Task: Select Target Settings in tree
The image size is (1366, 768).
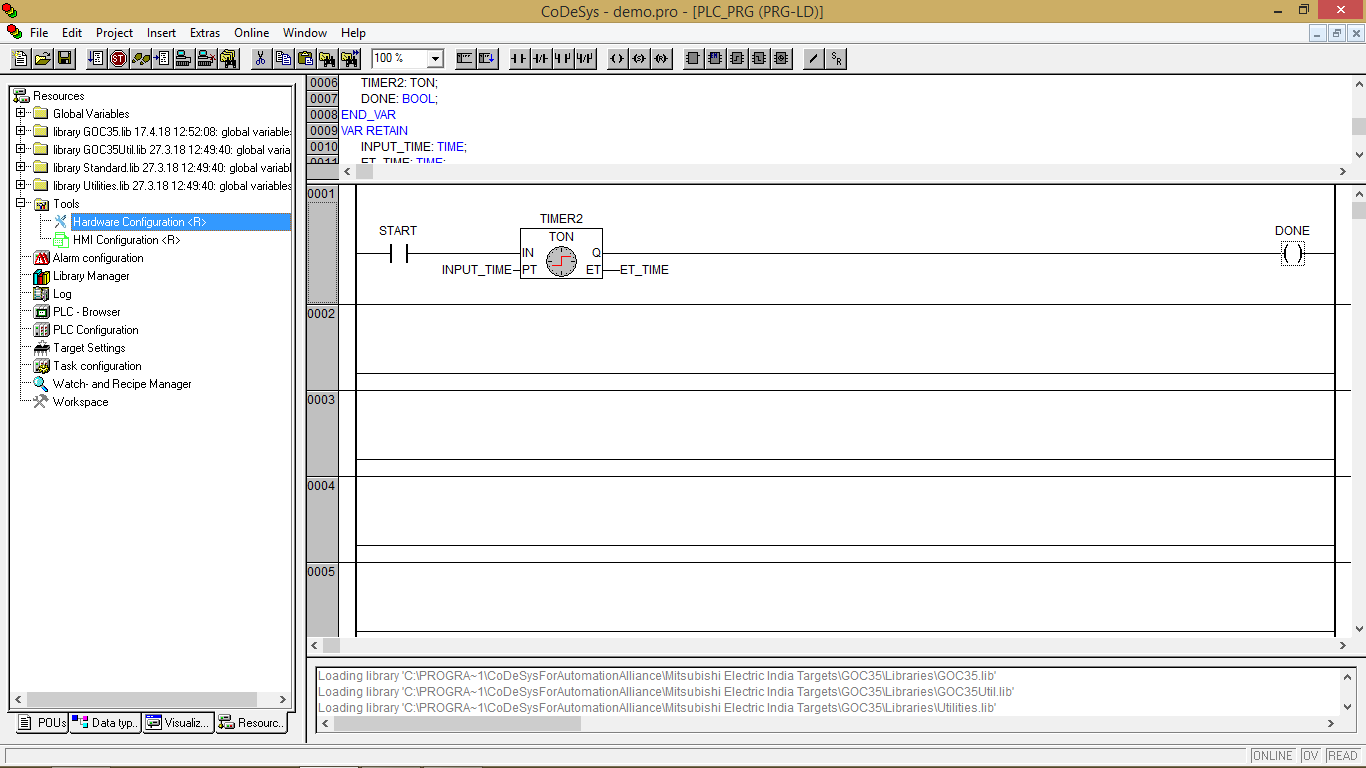Action: (x=89, y=348)
